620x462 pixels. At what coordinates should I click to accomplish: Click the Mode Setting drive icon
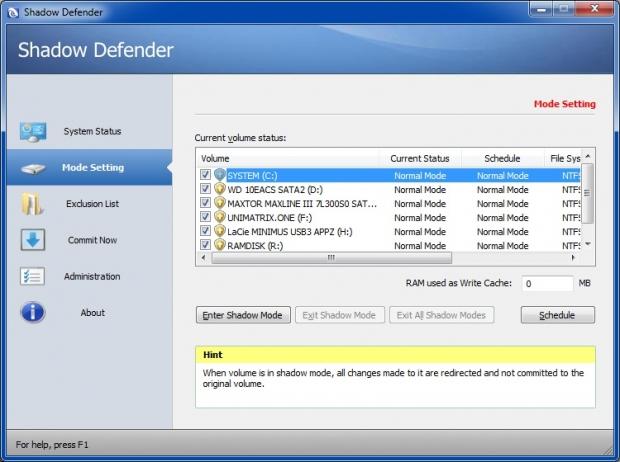[x=33, y=169]
